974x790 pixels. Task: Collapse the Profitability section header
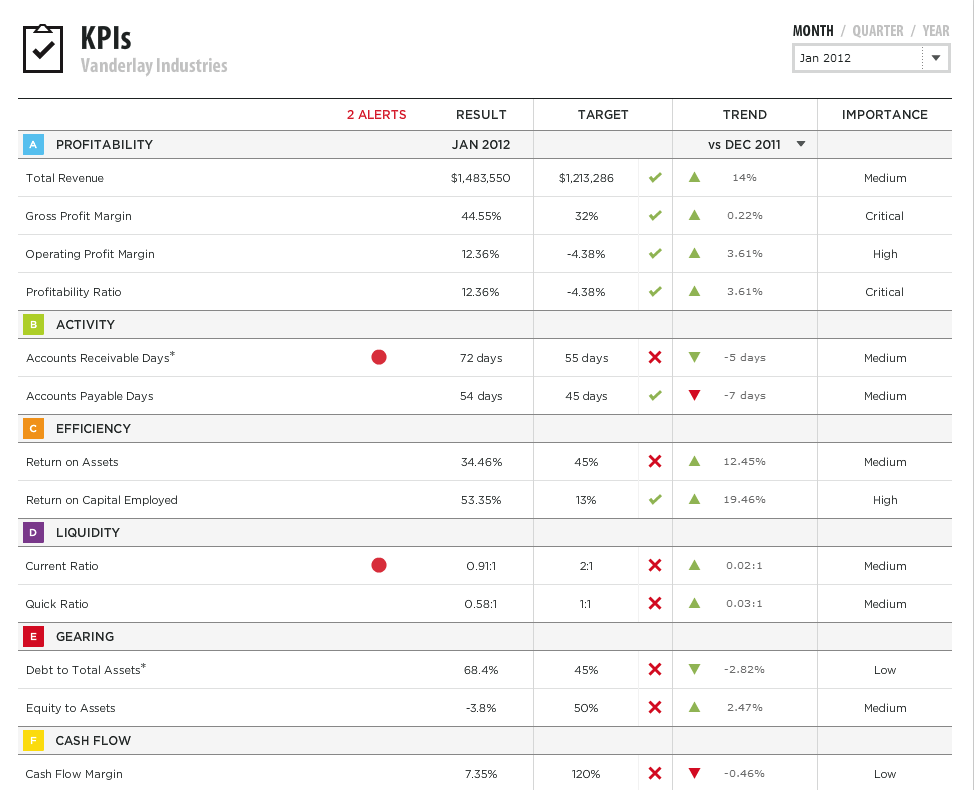click(x=104, y=144)
